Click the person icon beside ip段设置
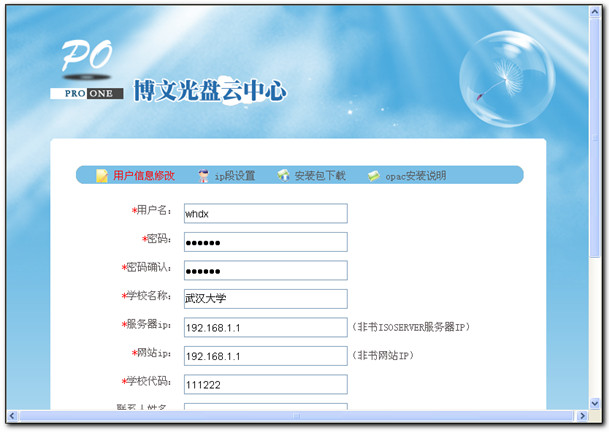 [203, 176]
